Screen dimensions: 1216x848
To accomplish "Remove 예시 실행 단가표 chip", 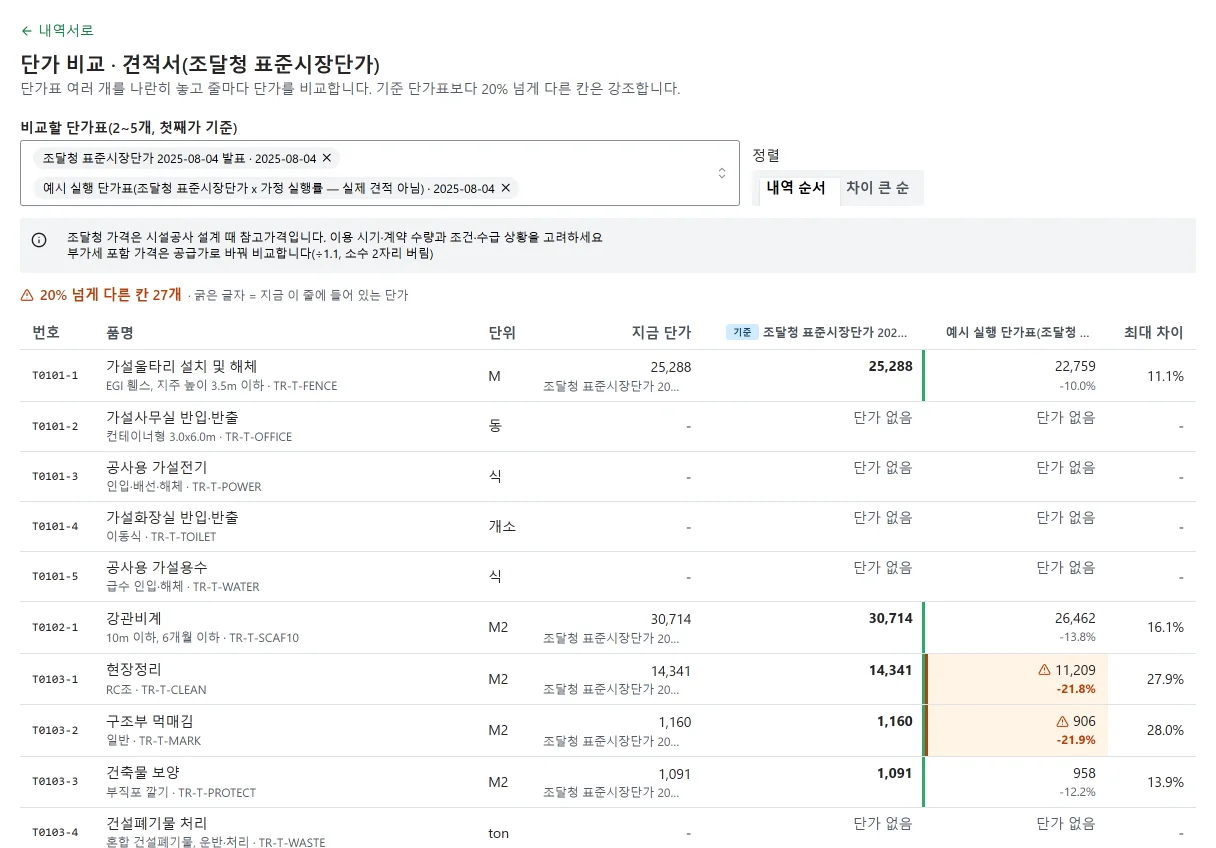I will pyautogui.click(x=505, y=188).
